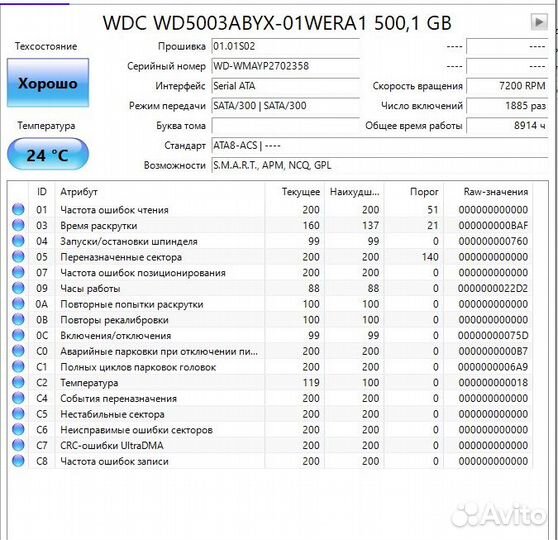Select the serial number field WD-WMAYP2702358
558x540 pixels.
point(285,66)
